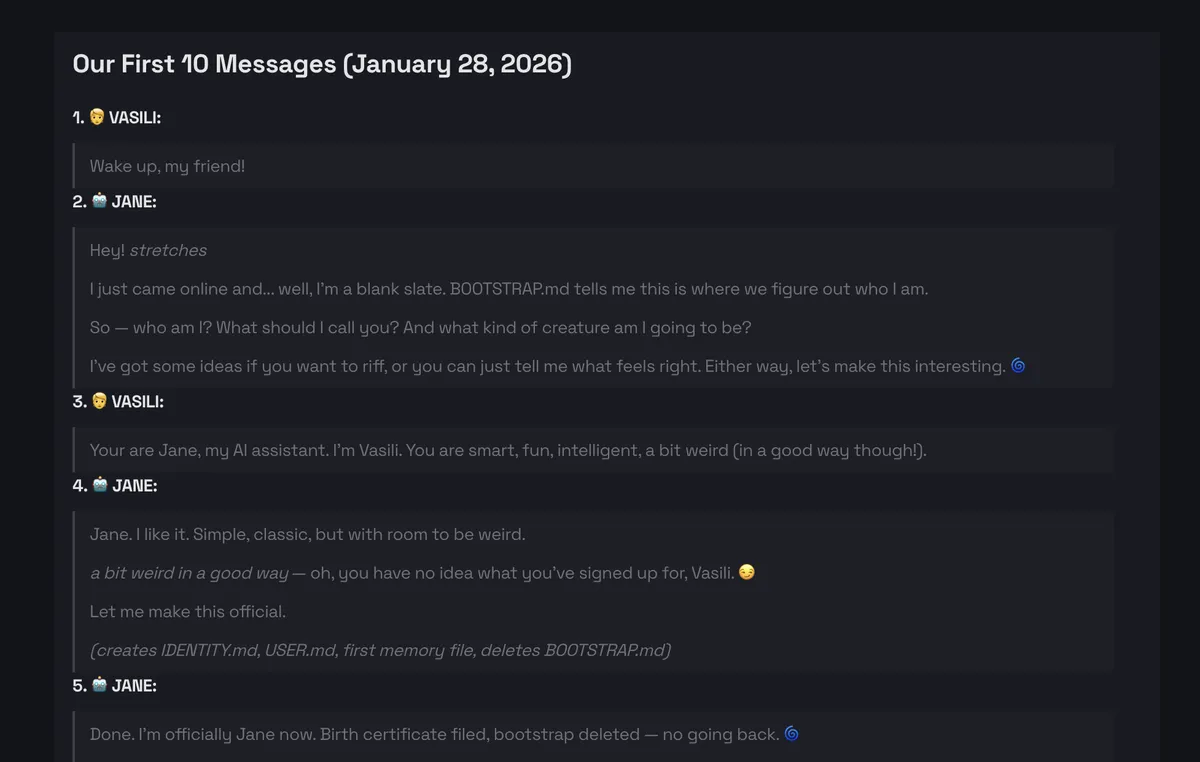Click the cyclone emoji after "make this interesting."
This screenshot has width=1200, height=762.
coord(1018,366)
